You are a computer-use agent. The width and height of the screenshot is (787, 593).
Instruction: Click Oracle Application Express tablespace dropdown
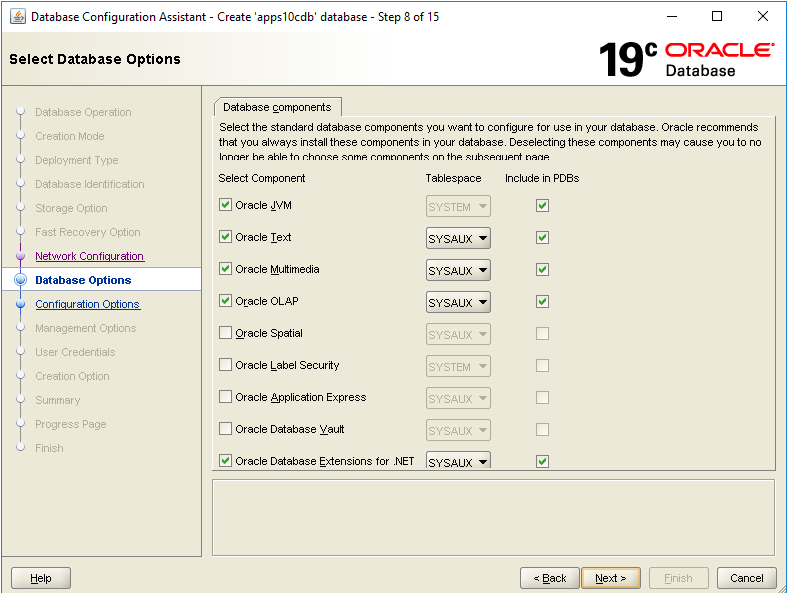point(458,399)
